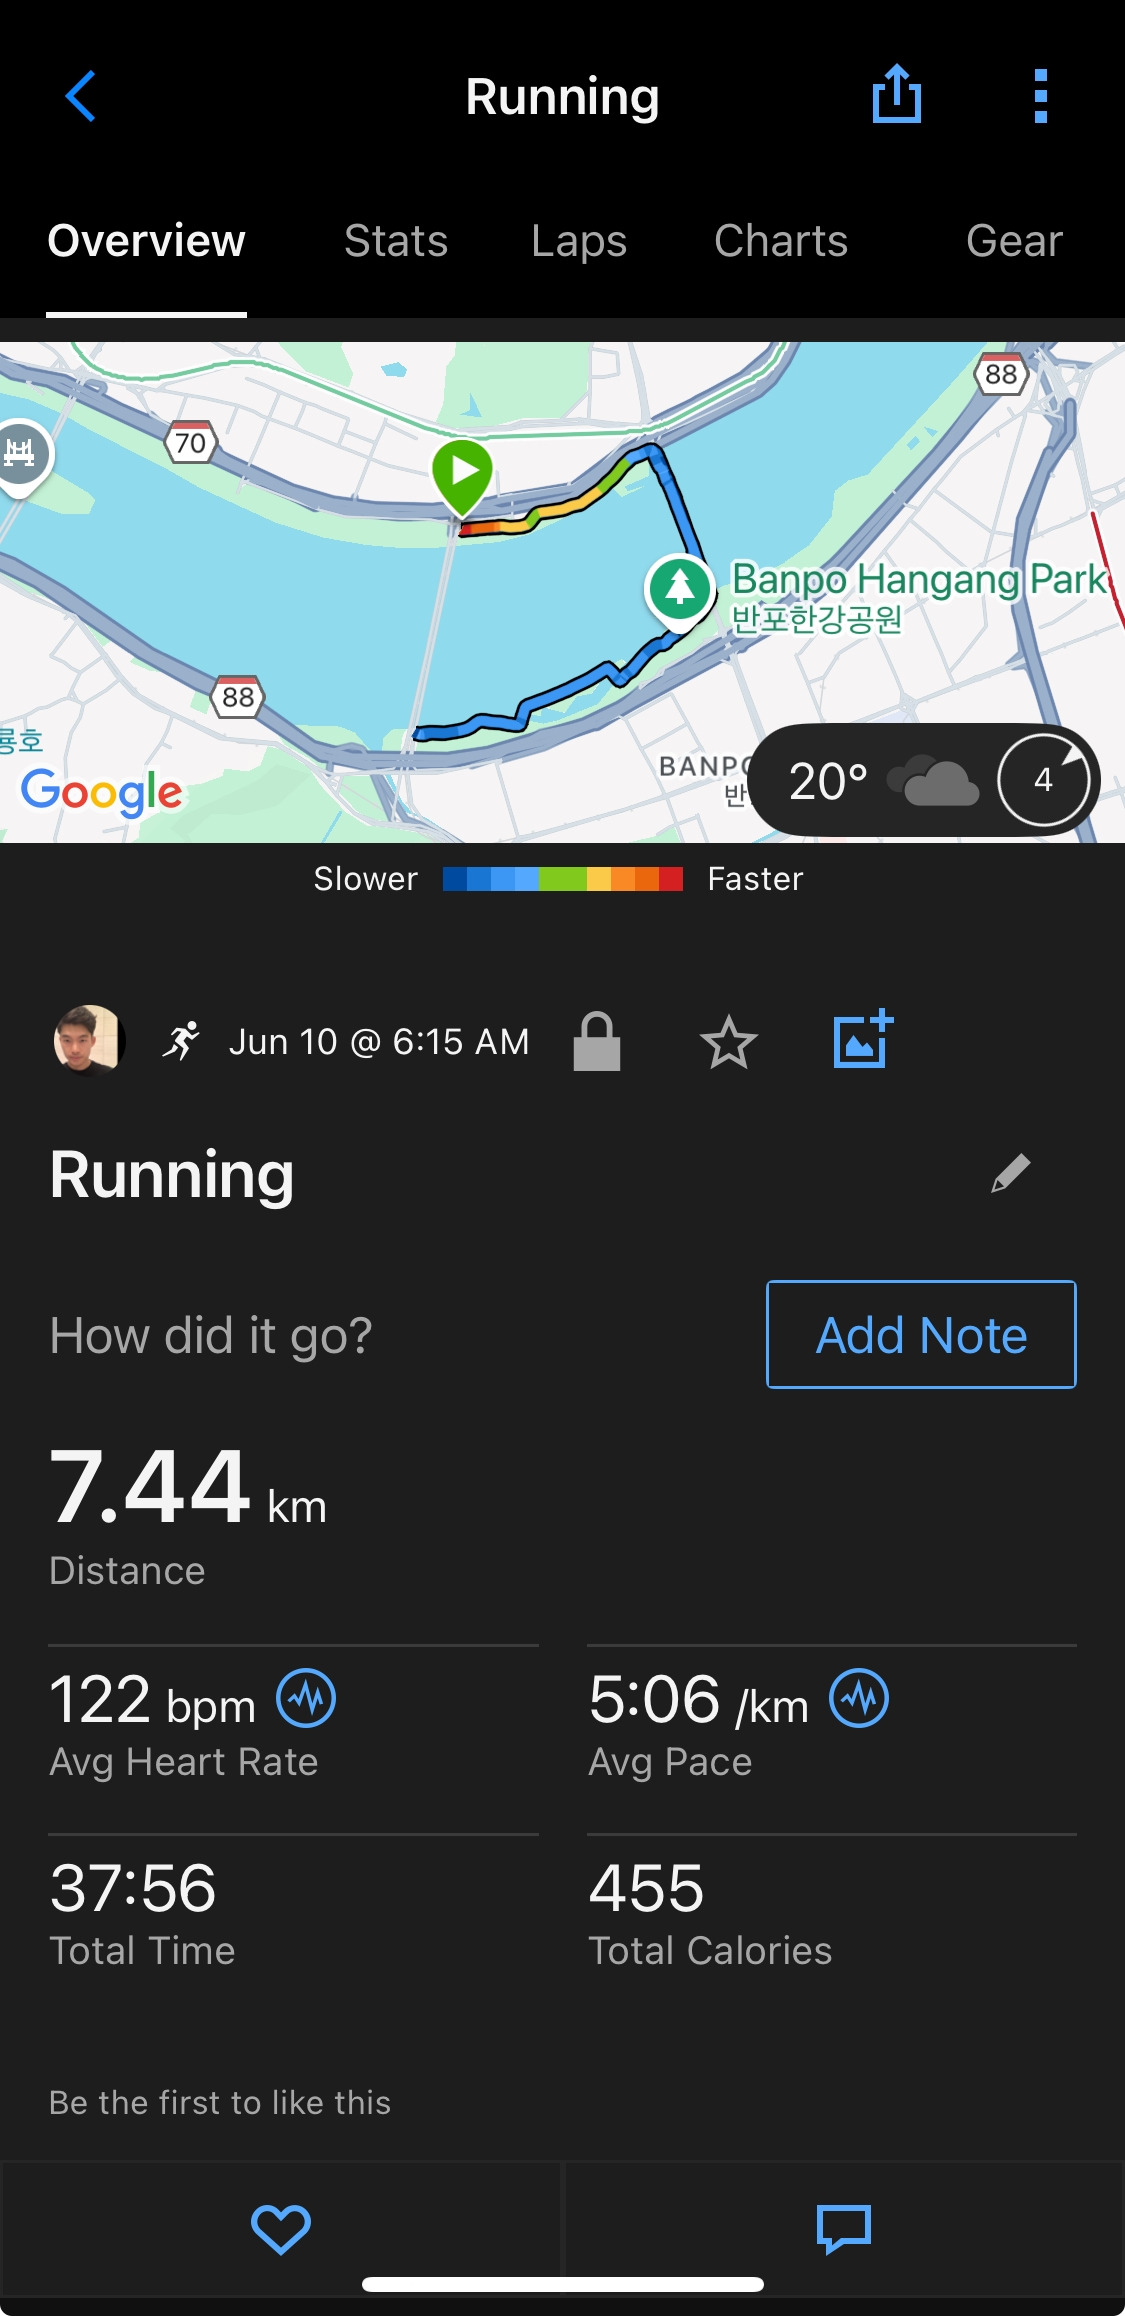Open the Gear tab
1125x2316 pixels.
pyautogui.click(x=1014, y=241)
